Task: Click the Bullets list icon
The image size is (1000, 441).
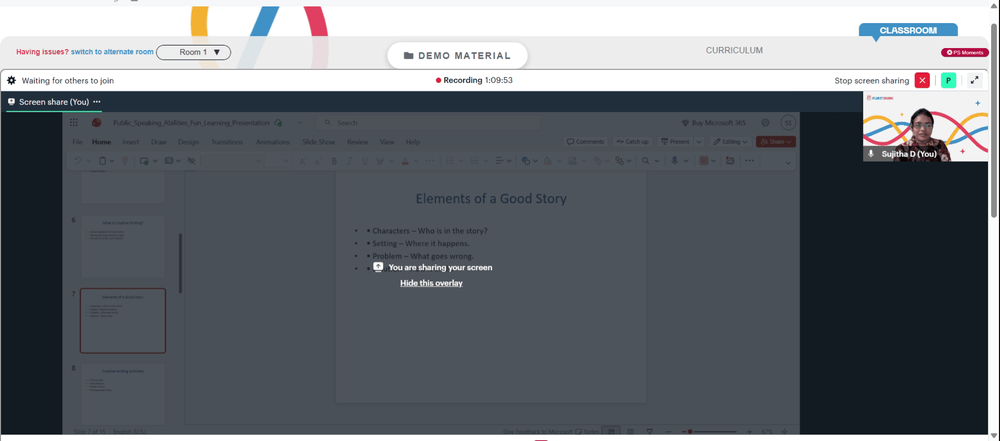Action: 450,161
